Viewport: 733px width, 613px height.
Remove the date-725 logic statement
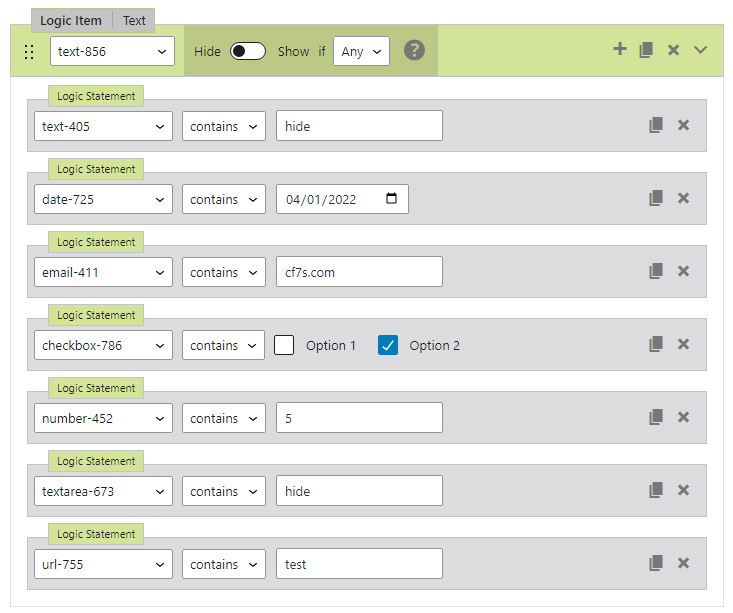[684, 199]
